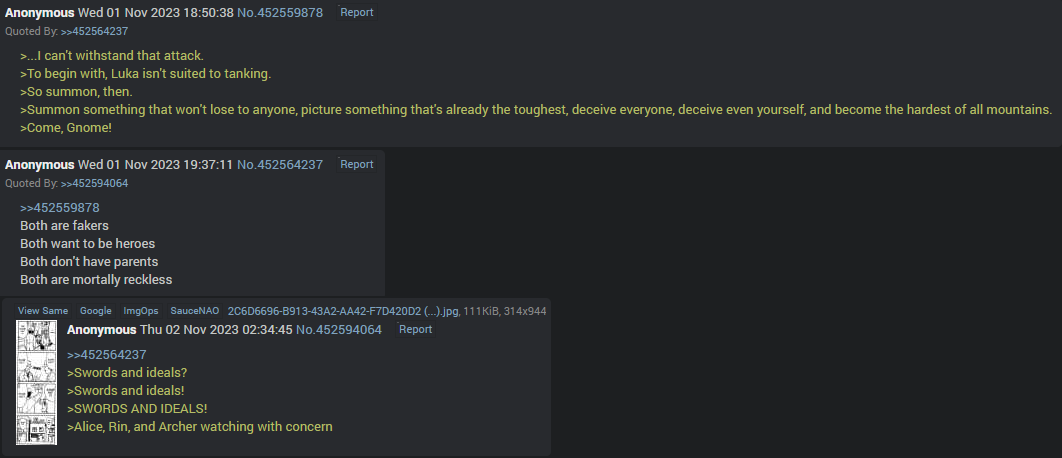Report post No.452564237
1062x458 pixels.
(356, 164)
